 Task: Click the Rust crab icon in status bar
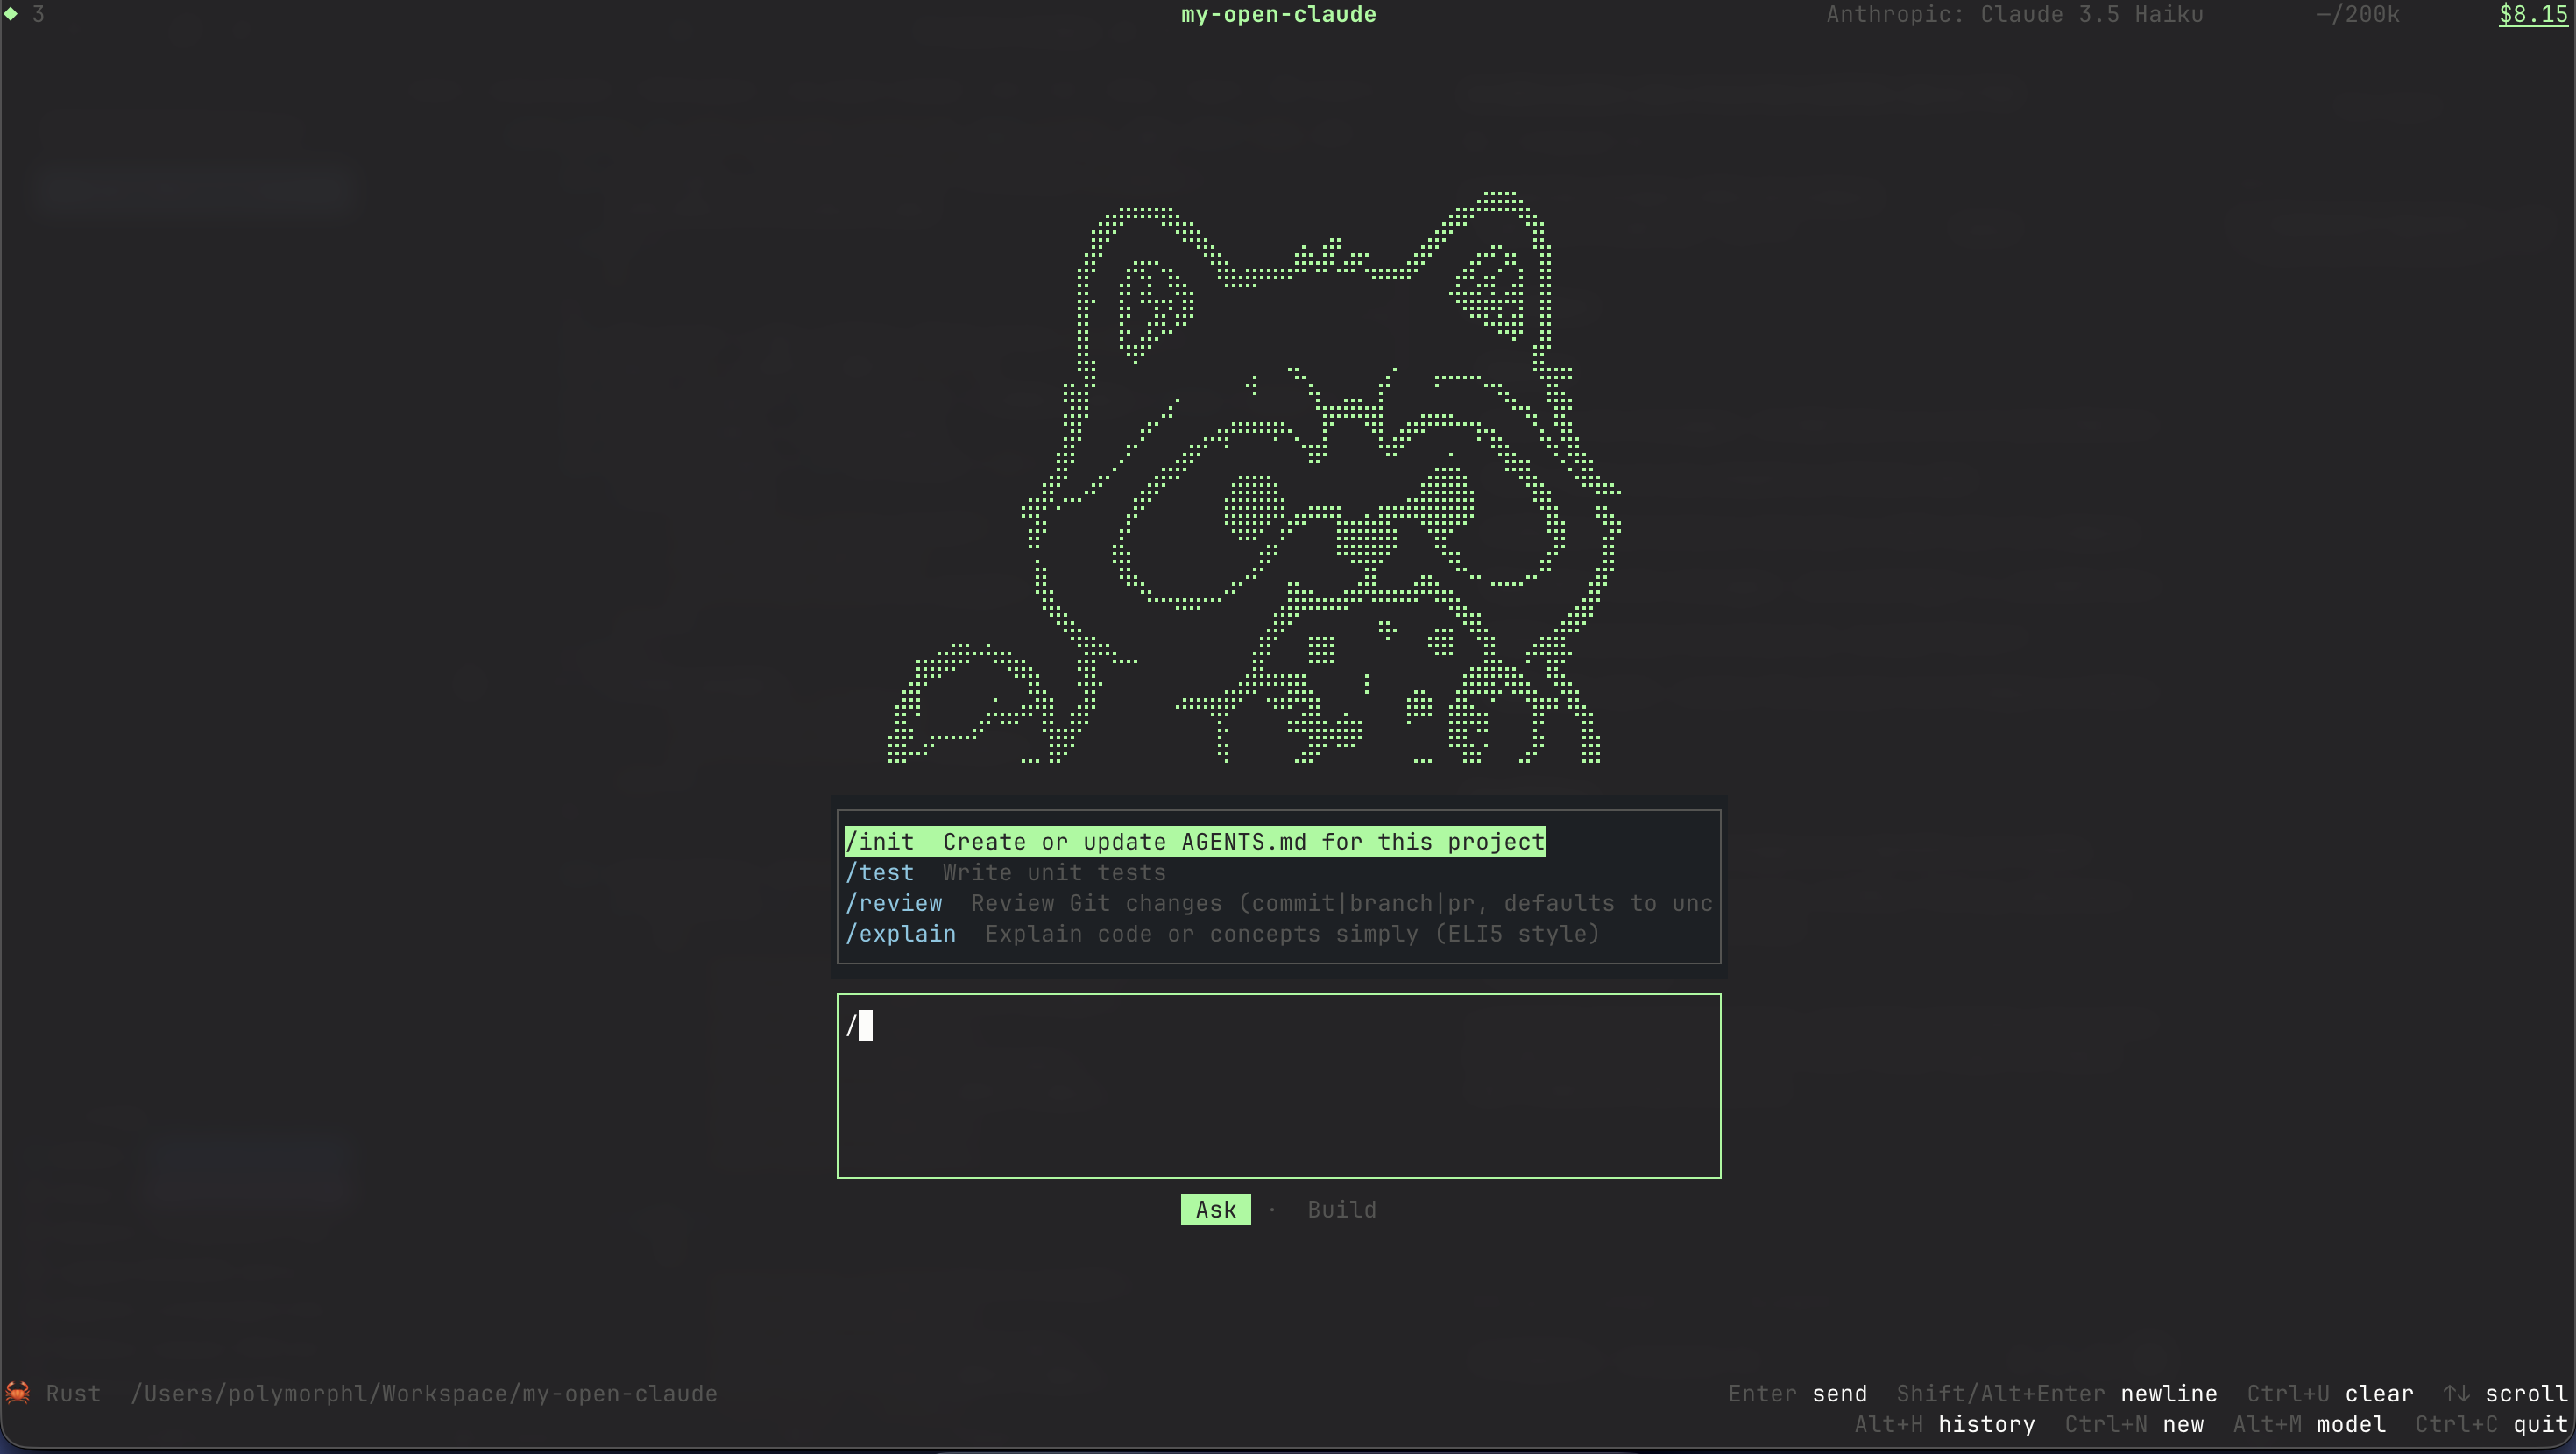(x=18, y=1392)
